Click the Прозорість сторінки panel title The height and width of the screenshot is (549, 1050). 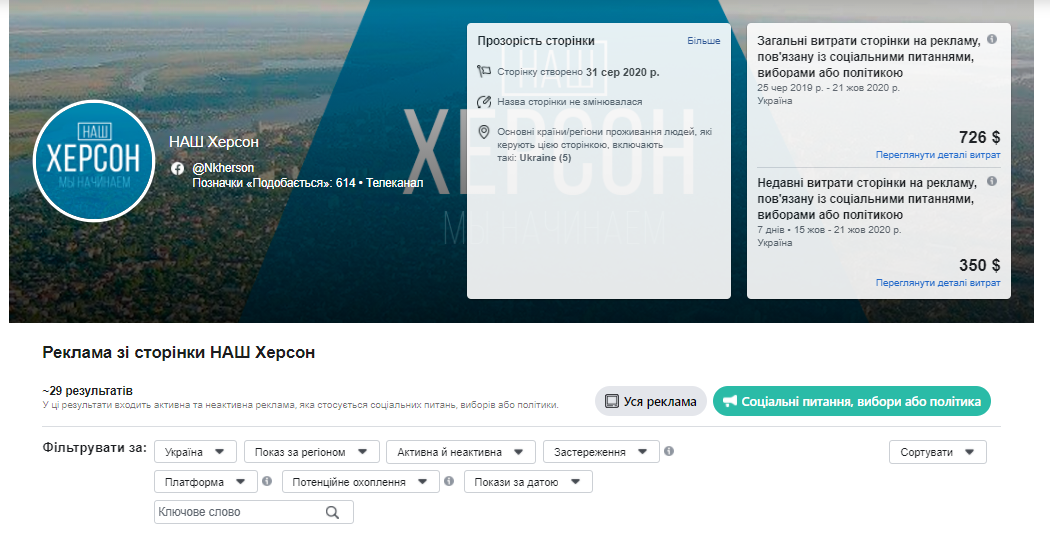(x=536, y=41)
